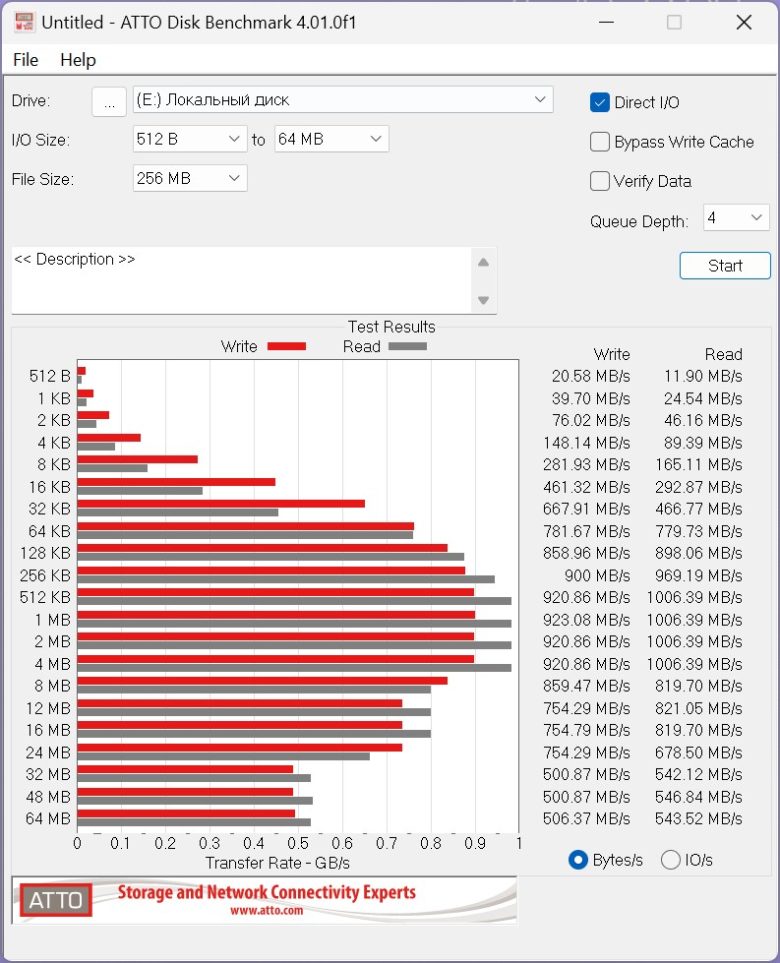Viewport: 780px width, 963px height.
Task: Start the benchmark with Start button
Action: click(x=725, y=266)
